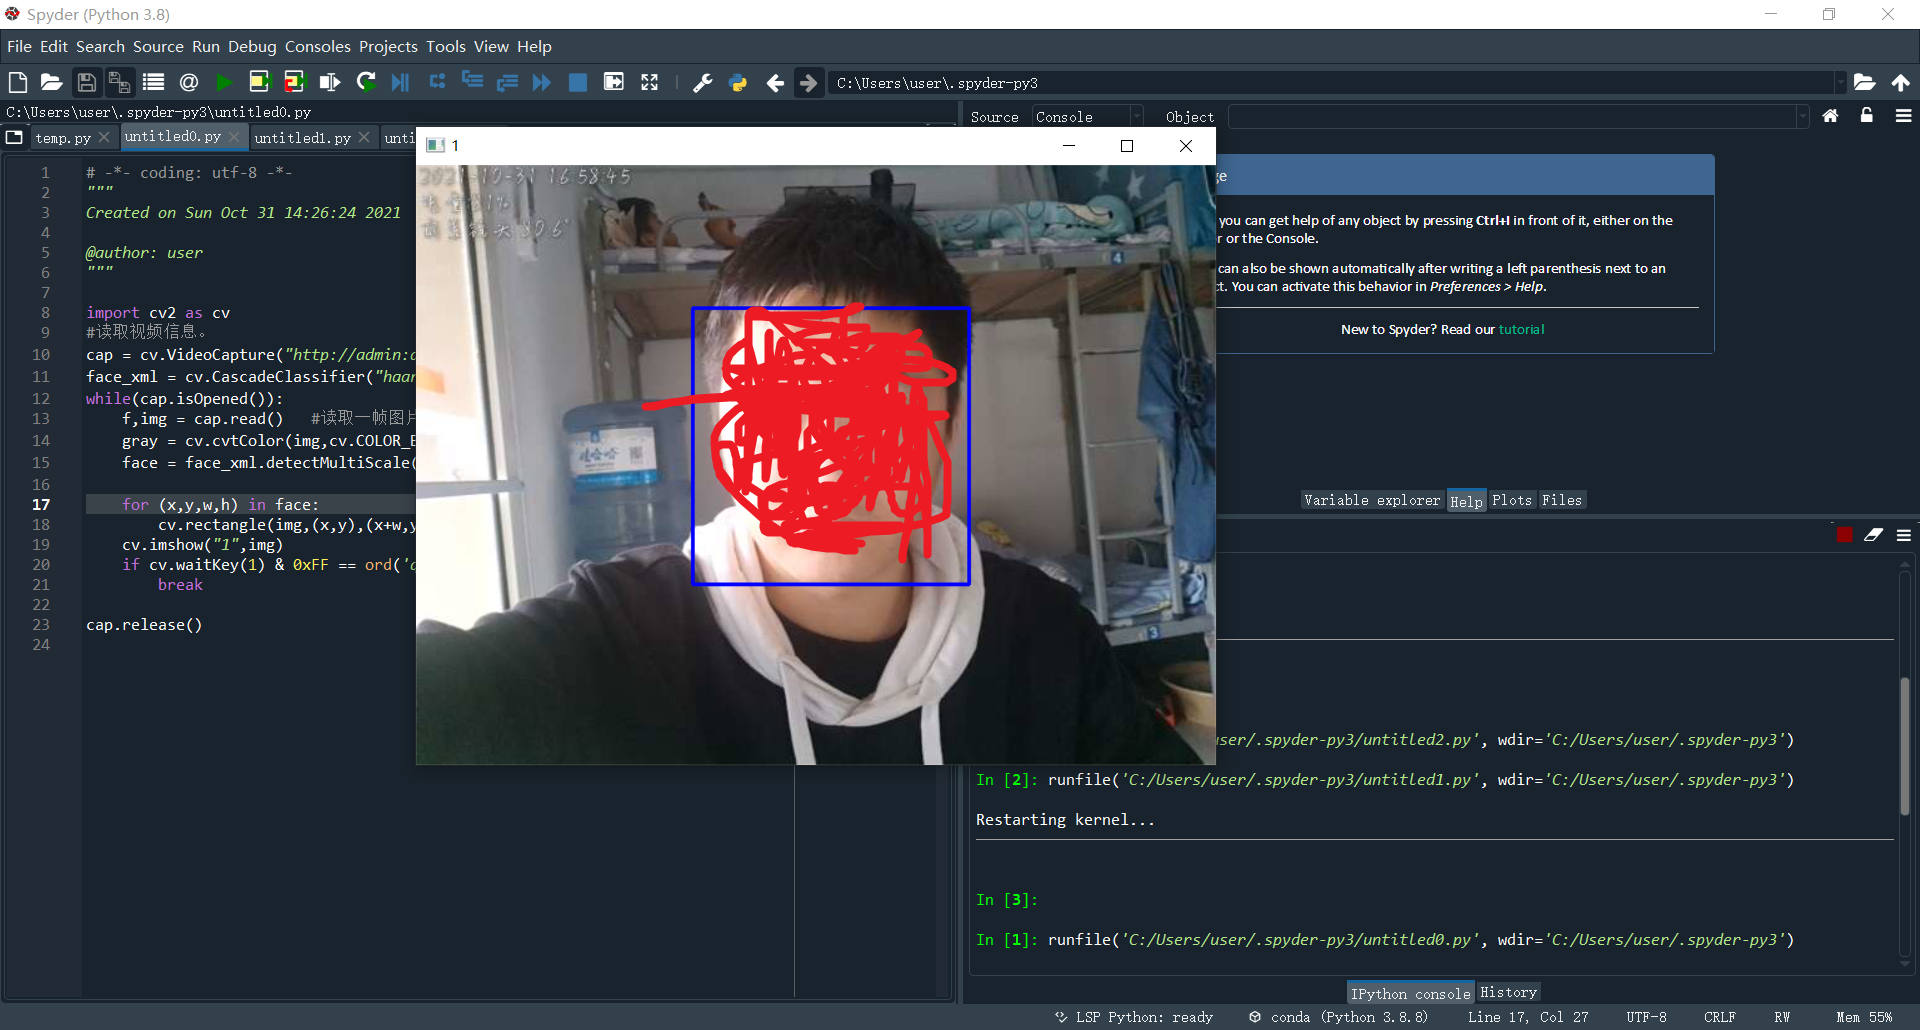Switch to the Variable explorer tab
Screen dimensions: 1920x1030
point(1372,500)
